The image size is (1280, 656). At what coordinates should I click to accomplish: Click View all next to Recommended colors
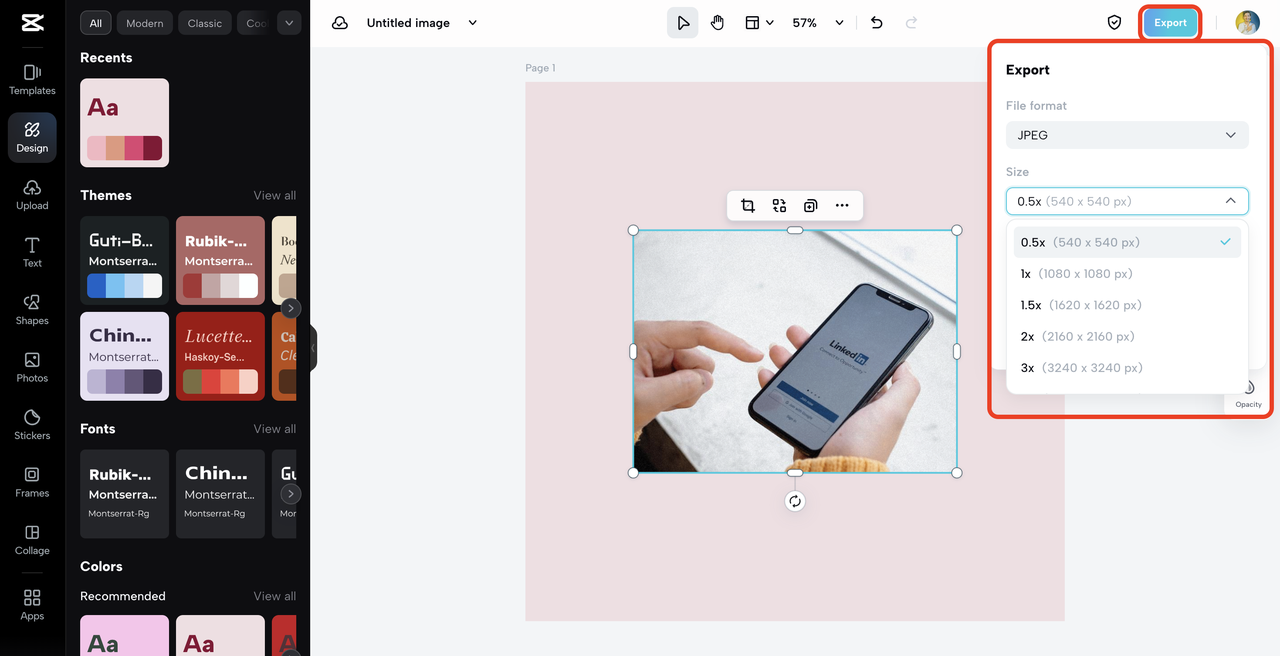[x=275, y=596]
